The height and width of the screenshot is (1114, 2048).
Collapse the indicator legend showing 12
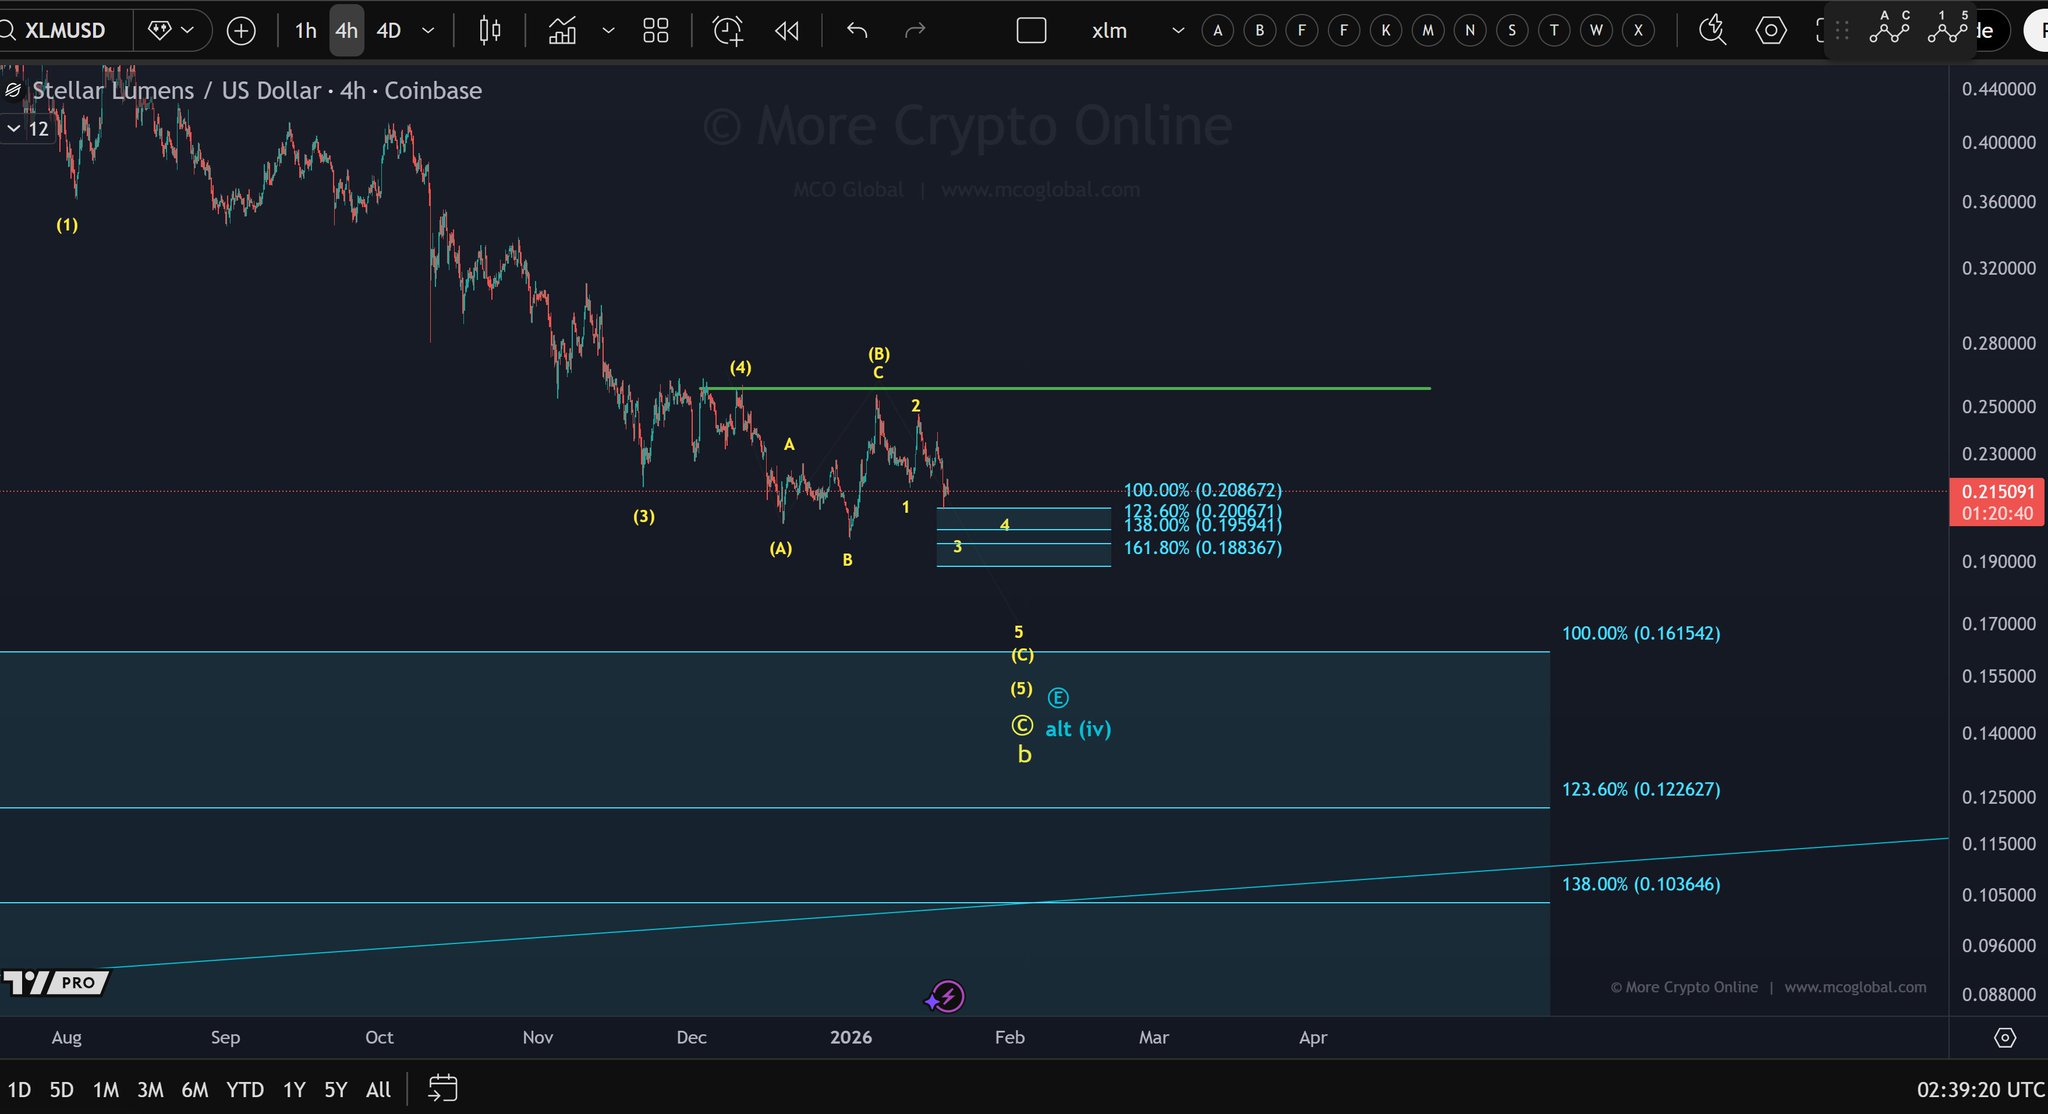point(14,129)
